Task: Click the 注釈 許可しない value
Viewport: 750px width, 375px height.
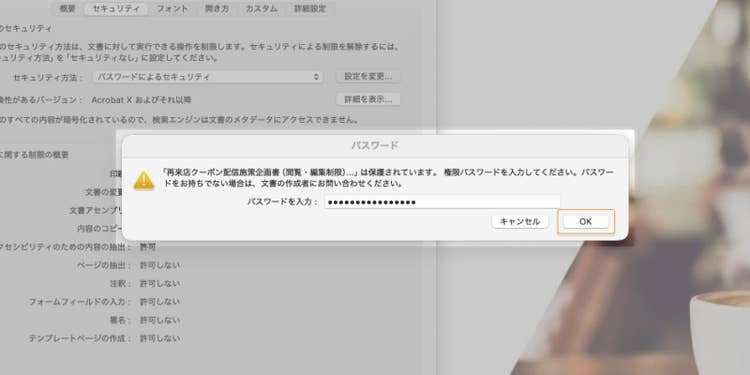Action: (160, 284)
